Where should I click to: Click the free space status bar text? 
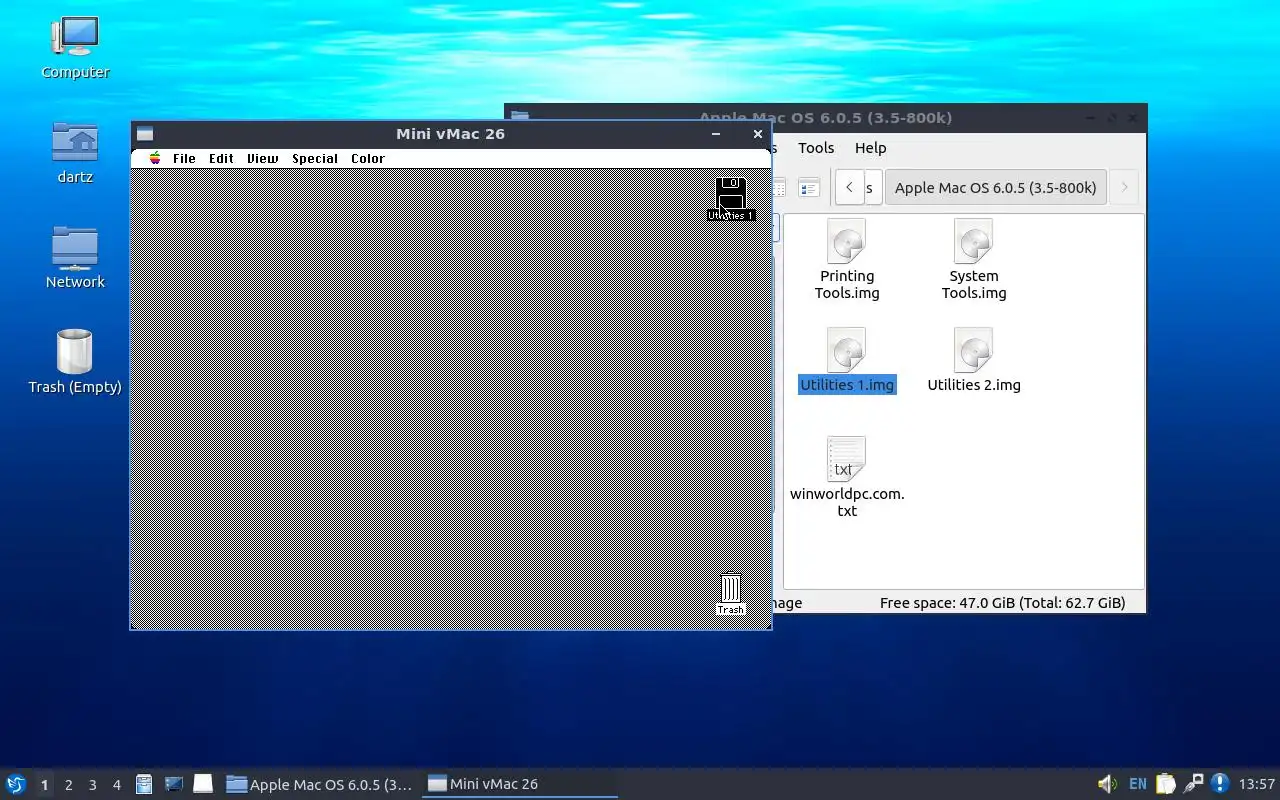coord(1002,603)
